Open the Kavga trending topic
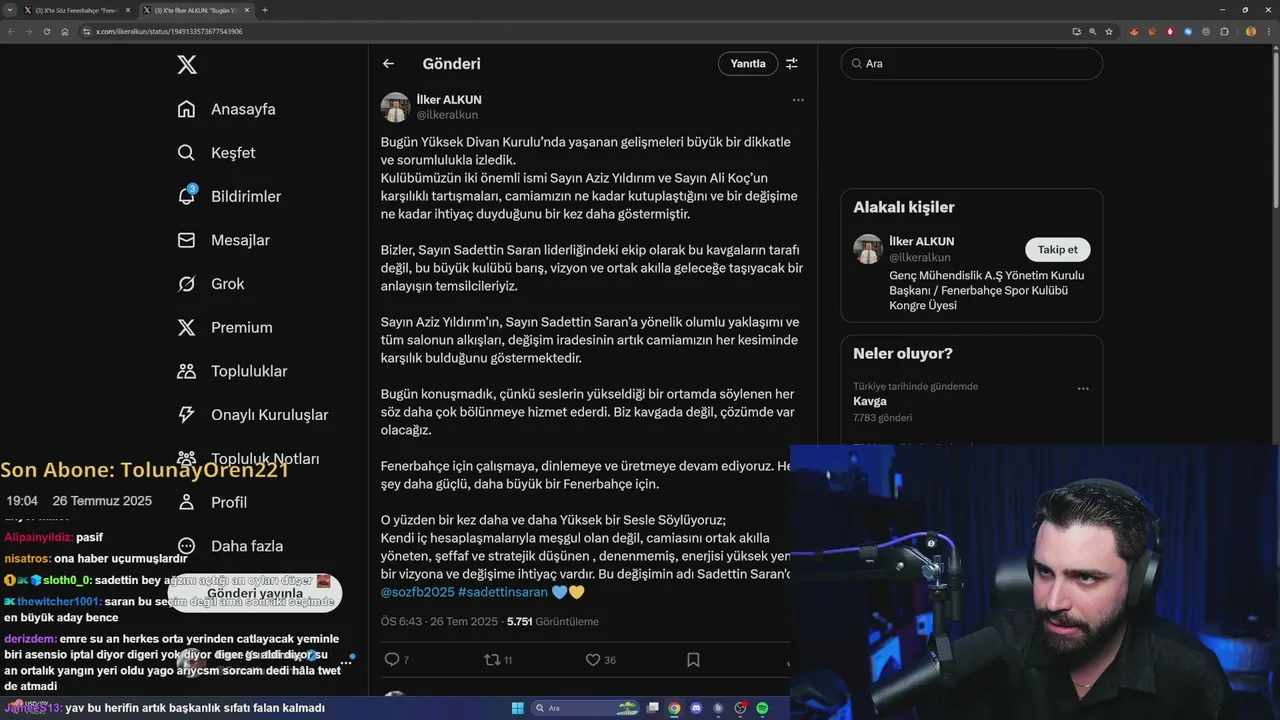This screenshot has width=1280, height=720. pyautogui.click(x=870, y=401)
